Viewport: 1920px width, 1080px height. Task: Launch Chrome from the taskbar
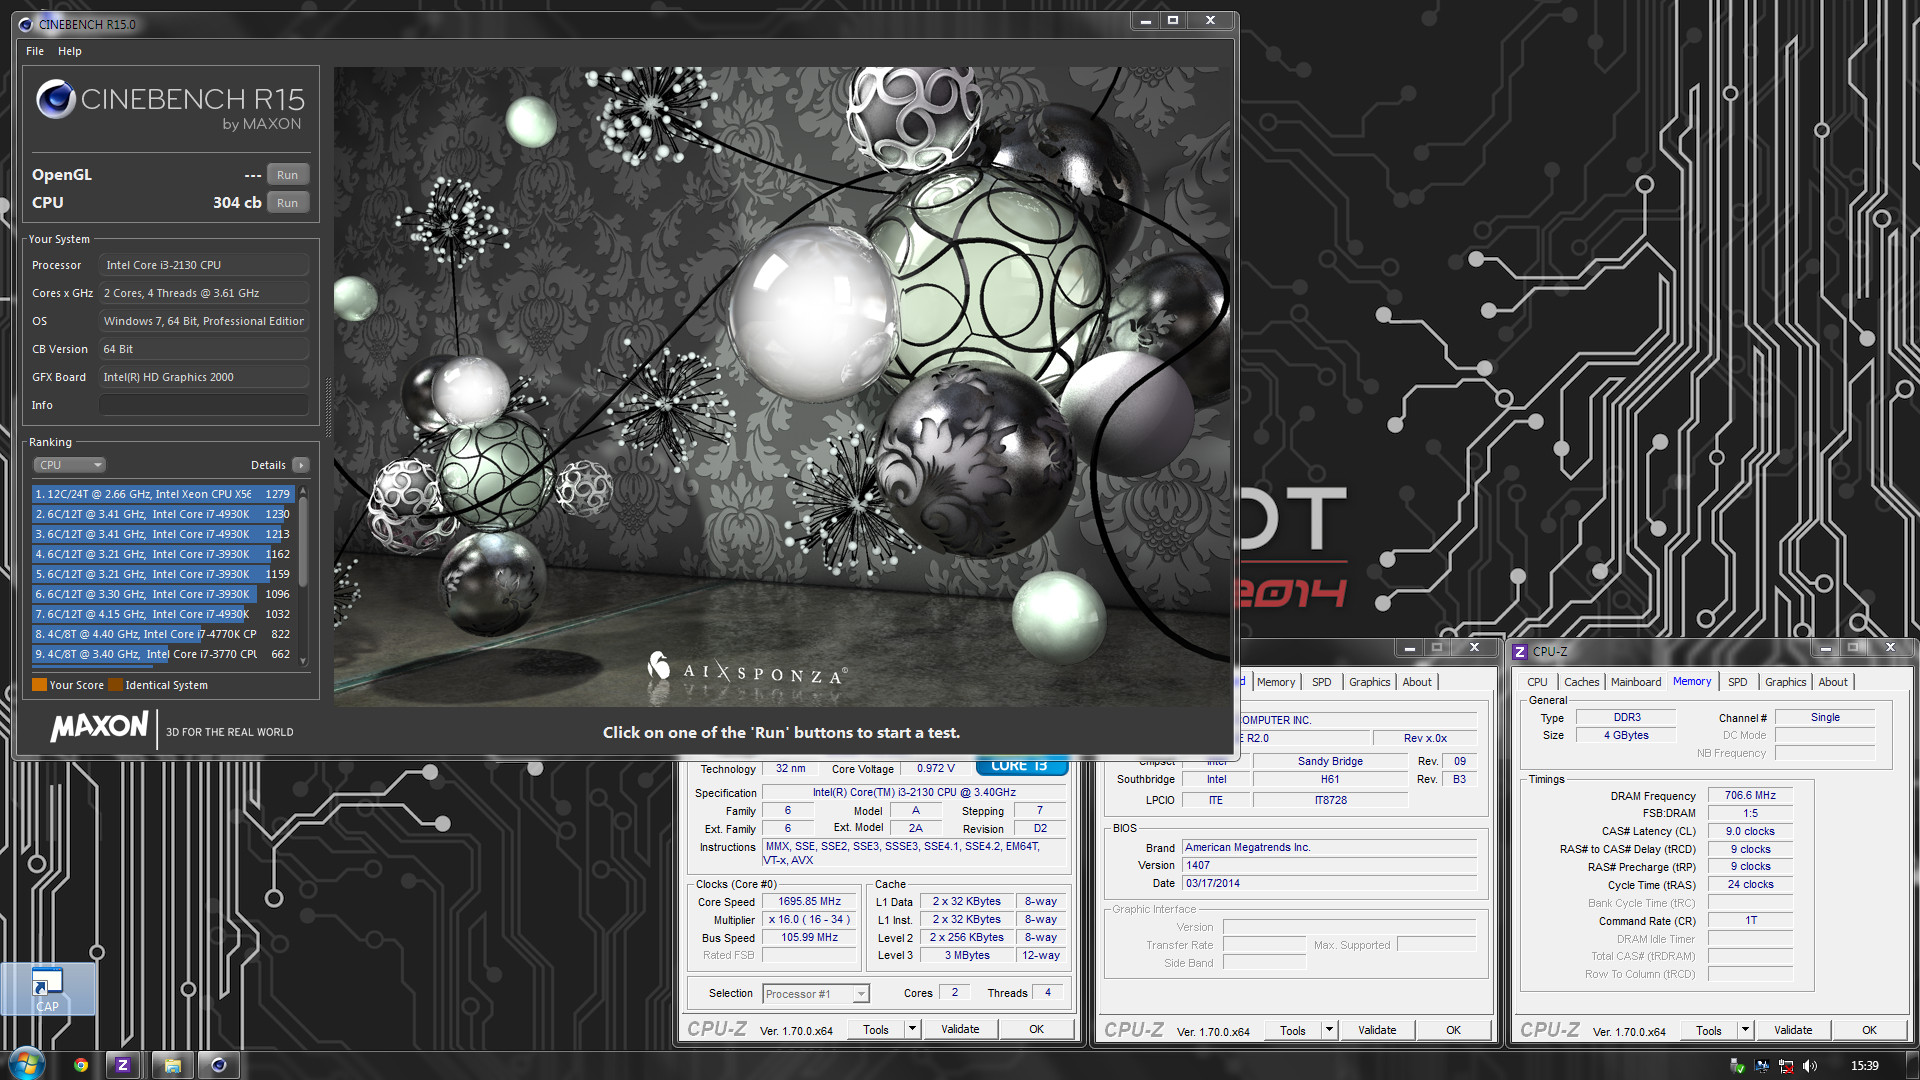pyautogui.click(x=81, y=1065)
